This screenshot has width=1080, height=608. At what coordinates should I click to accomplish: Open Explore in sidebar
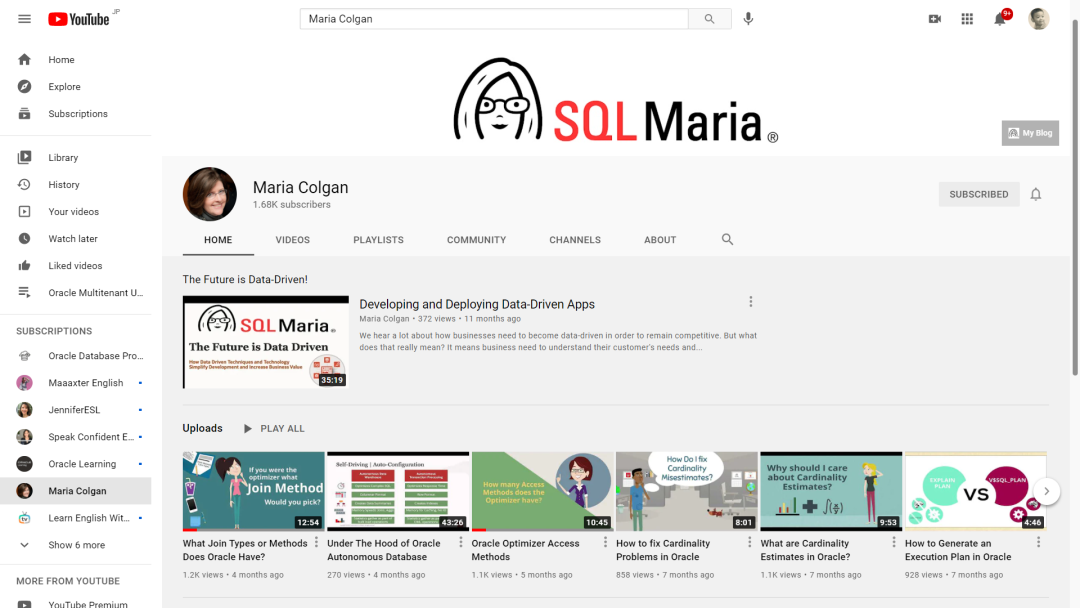pos(76,87)
